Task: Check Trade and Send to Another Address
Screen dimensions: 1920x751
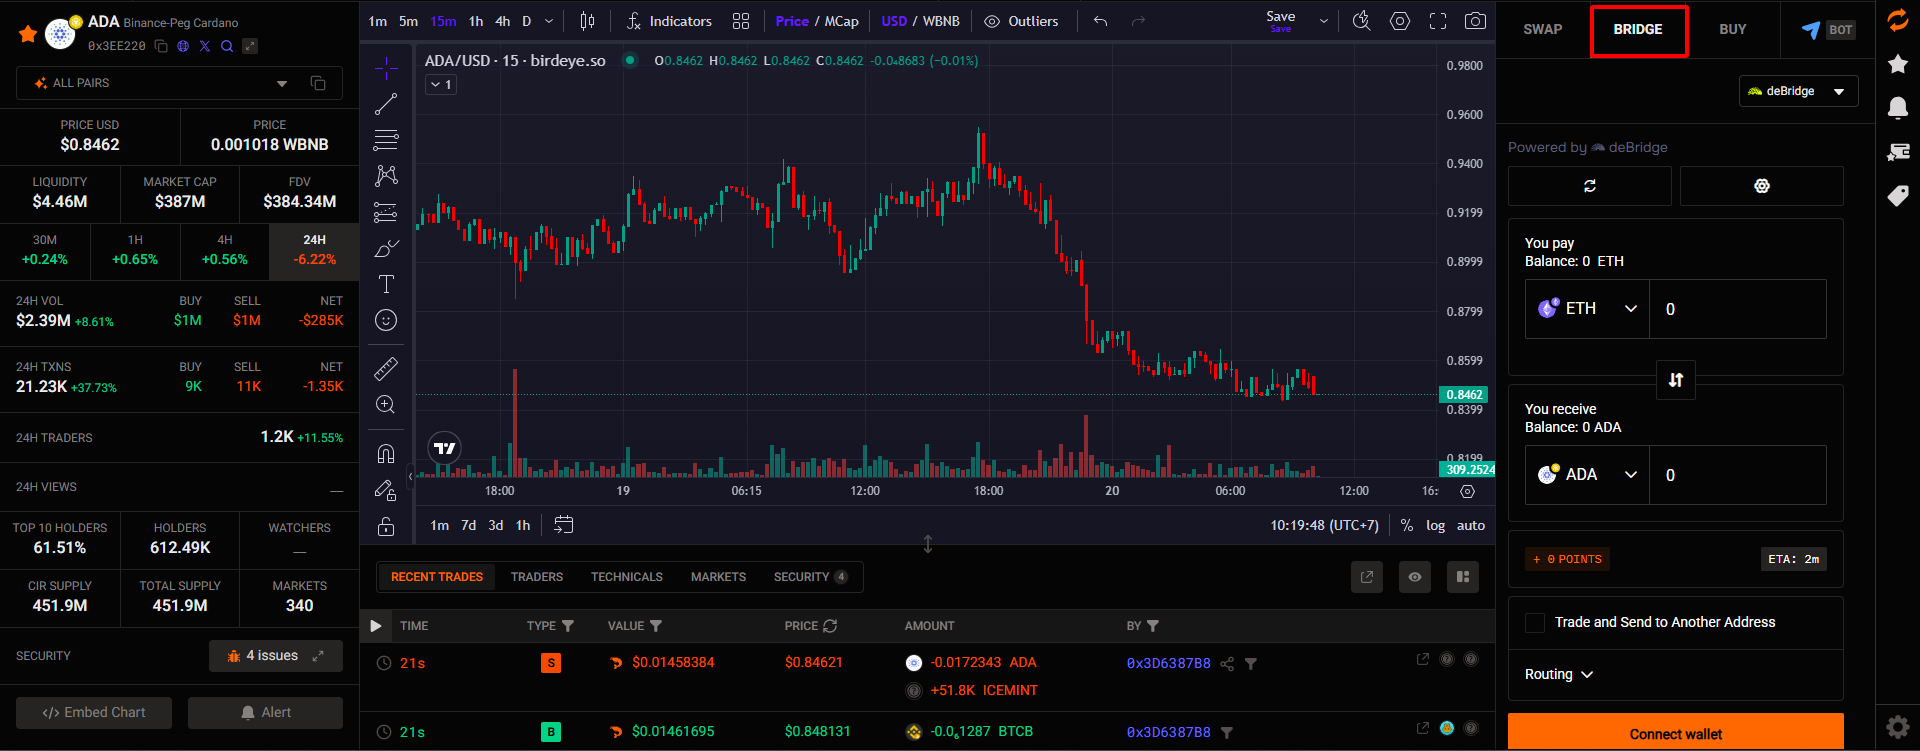Action: tap(1535, 623)
